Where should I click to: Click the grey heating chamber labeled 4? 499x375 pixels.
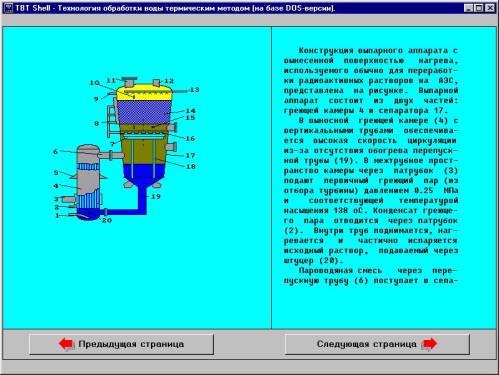88,182
